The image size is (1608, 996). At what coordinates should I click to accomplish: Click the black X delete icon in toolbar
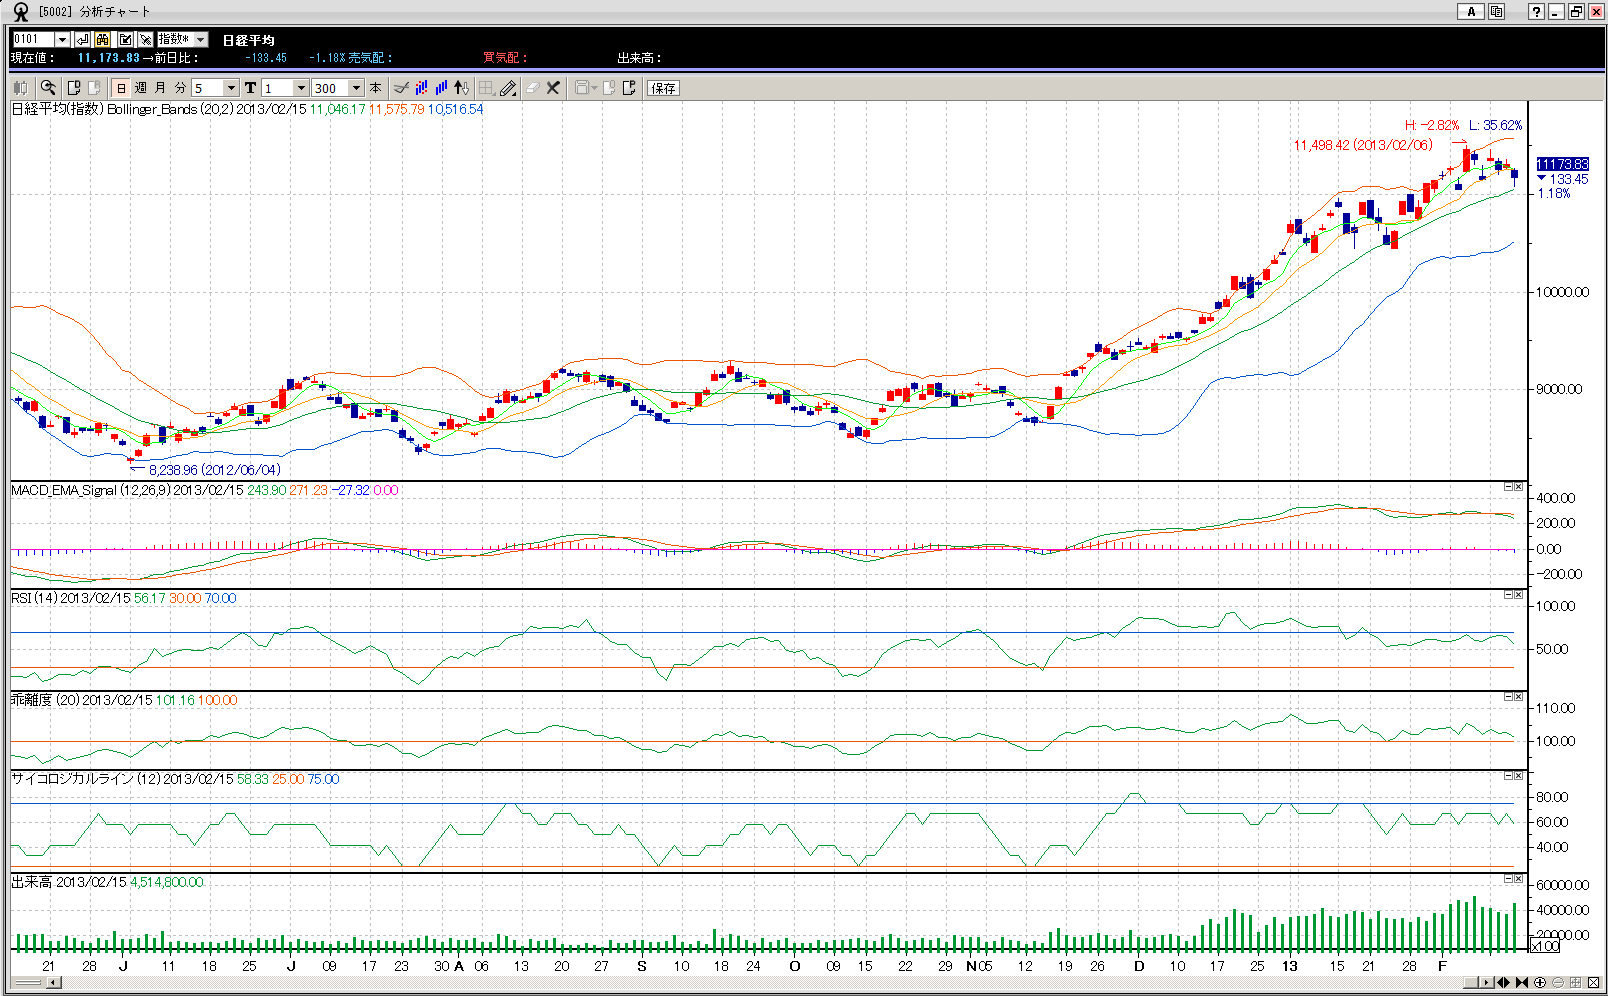click(553, 88)
